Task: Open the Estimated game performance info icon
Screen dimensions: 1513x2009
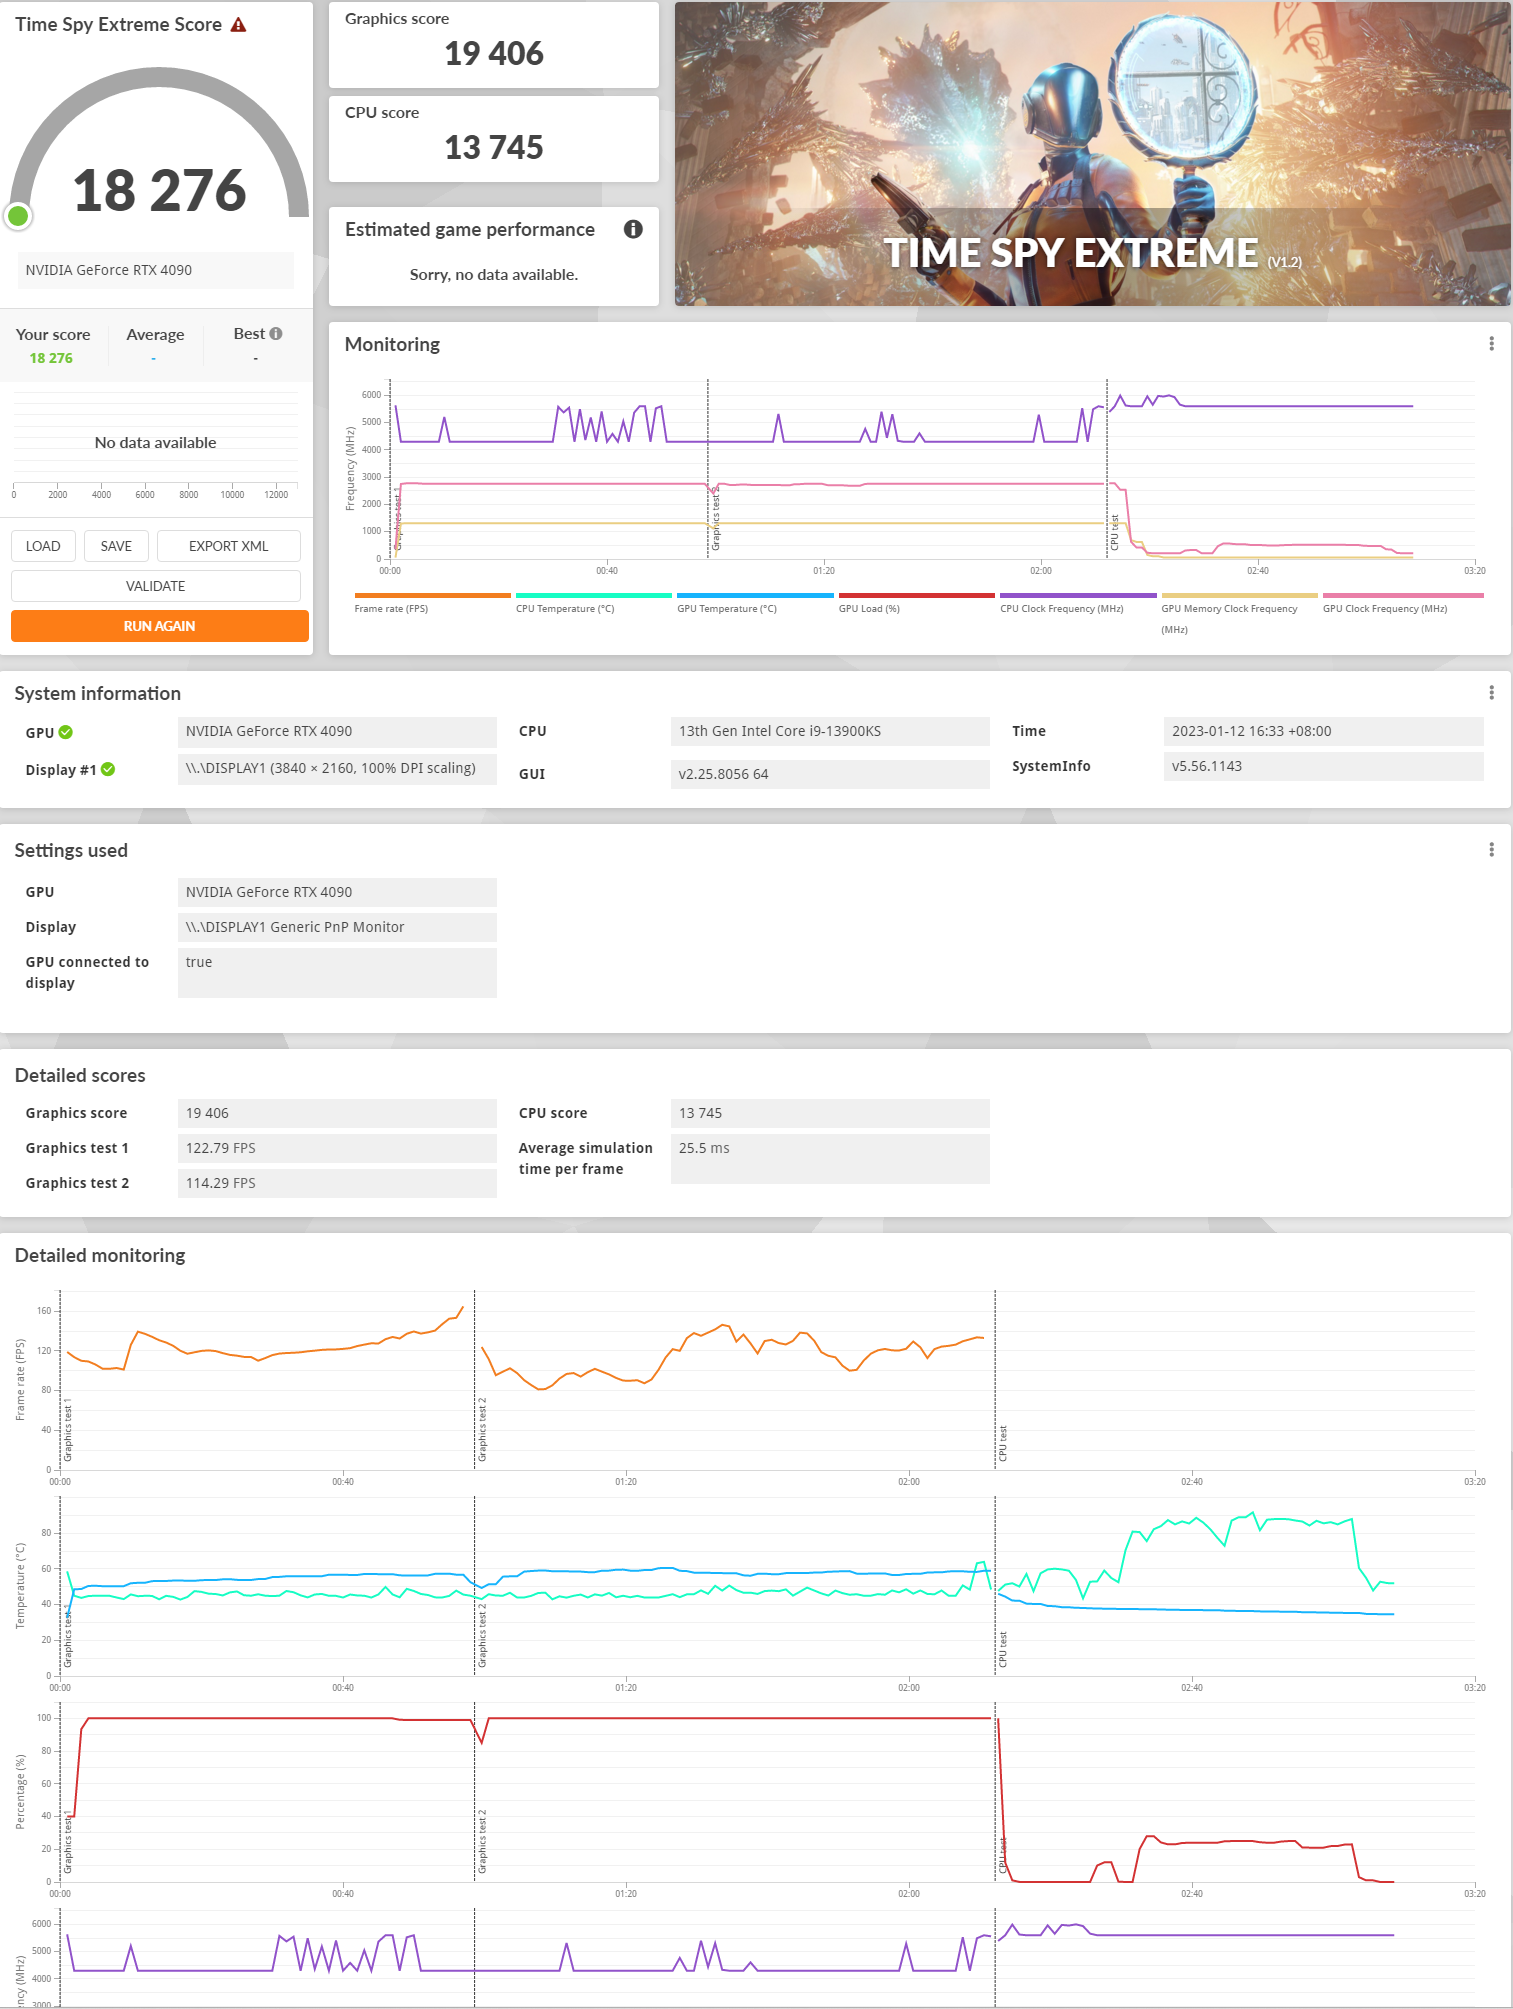Action: 633,229
